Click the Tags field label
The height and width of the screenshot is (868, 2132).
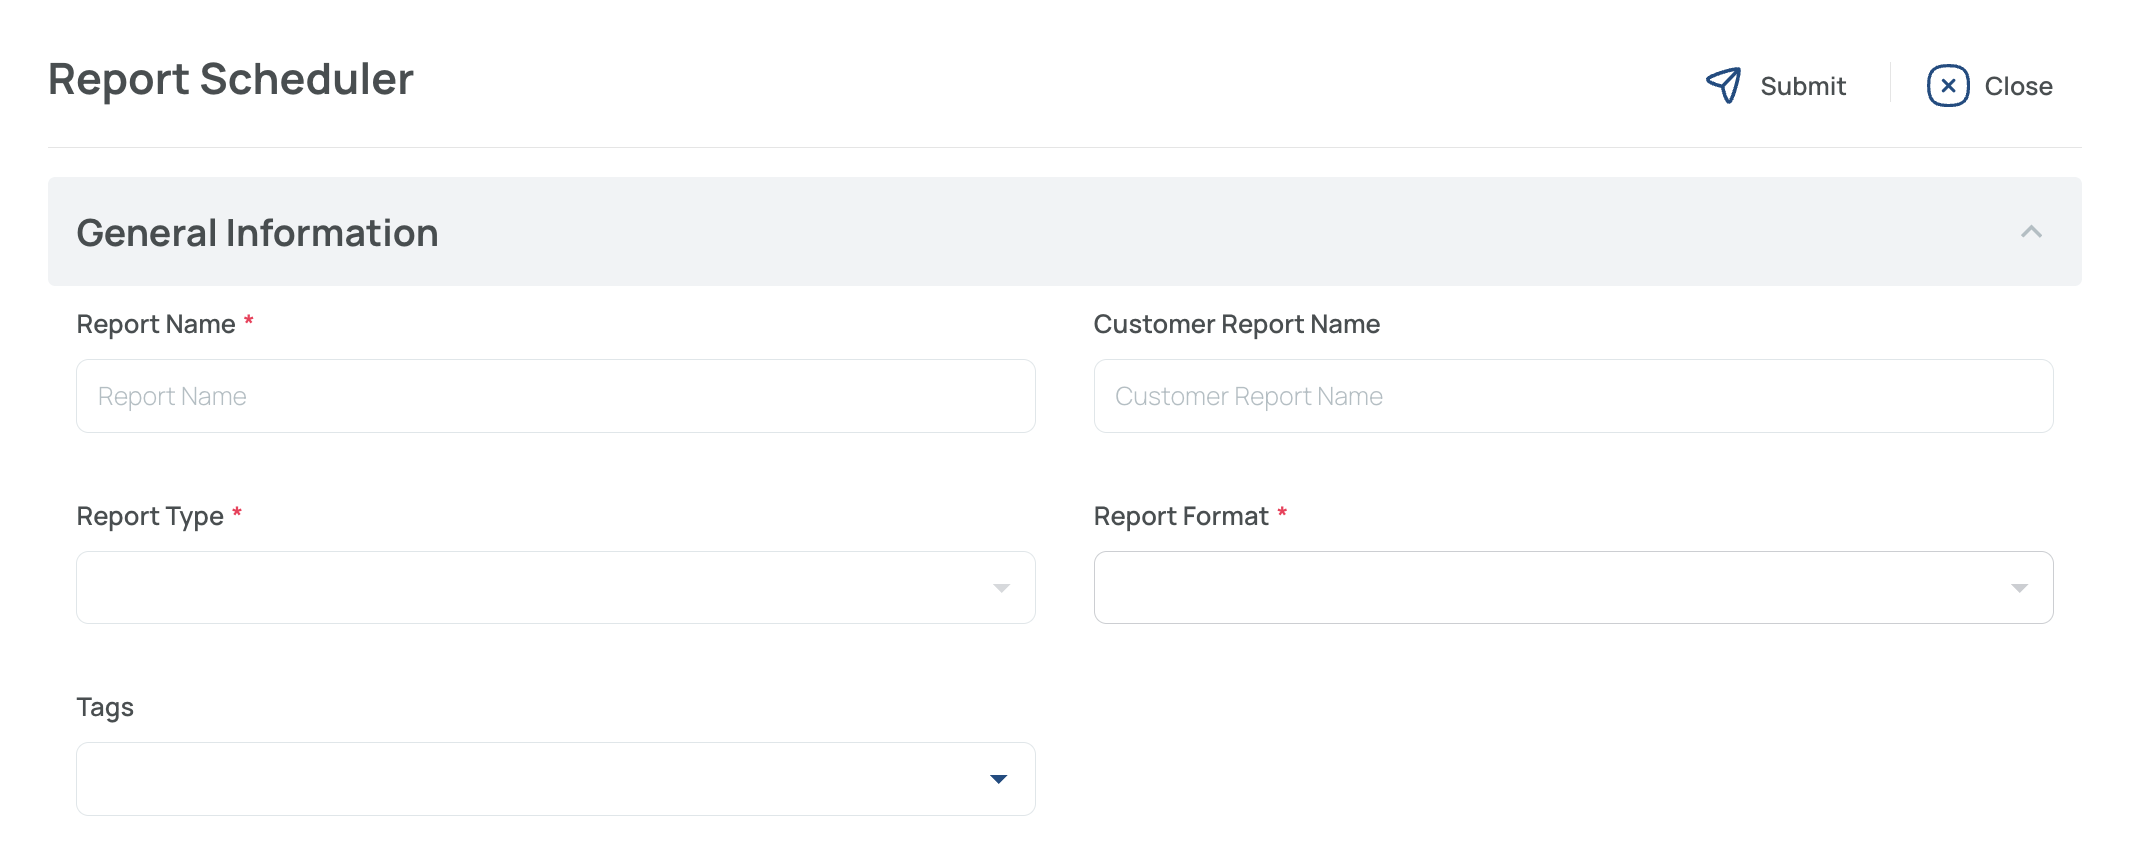tap(105, 707)
